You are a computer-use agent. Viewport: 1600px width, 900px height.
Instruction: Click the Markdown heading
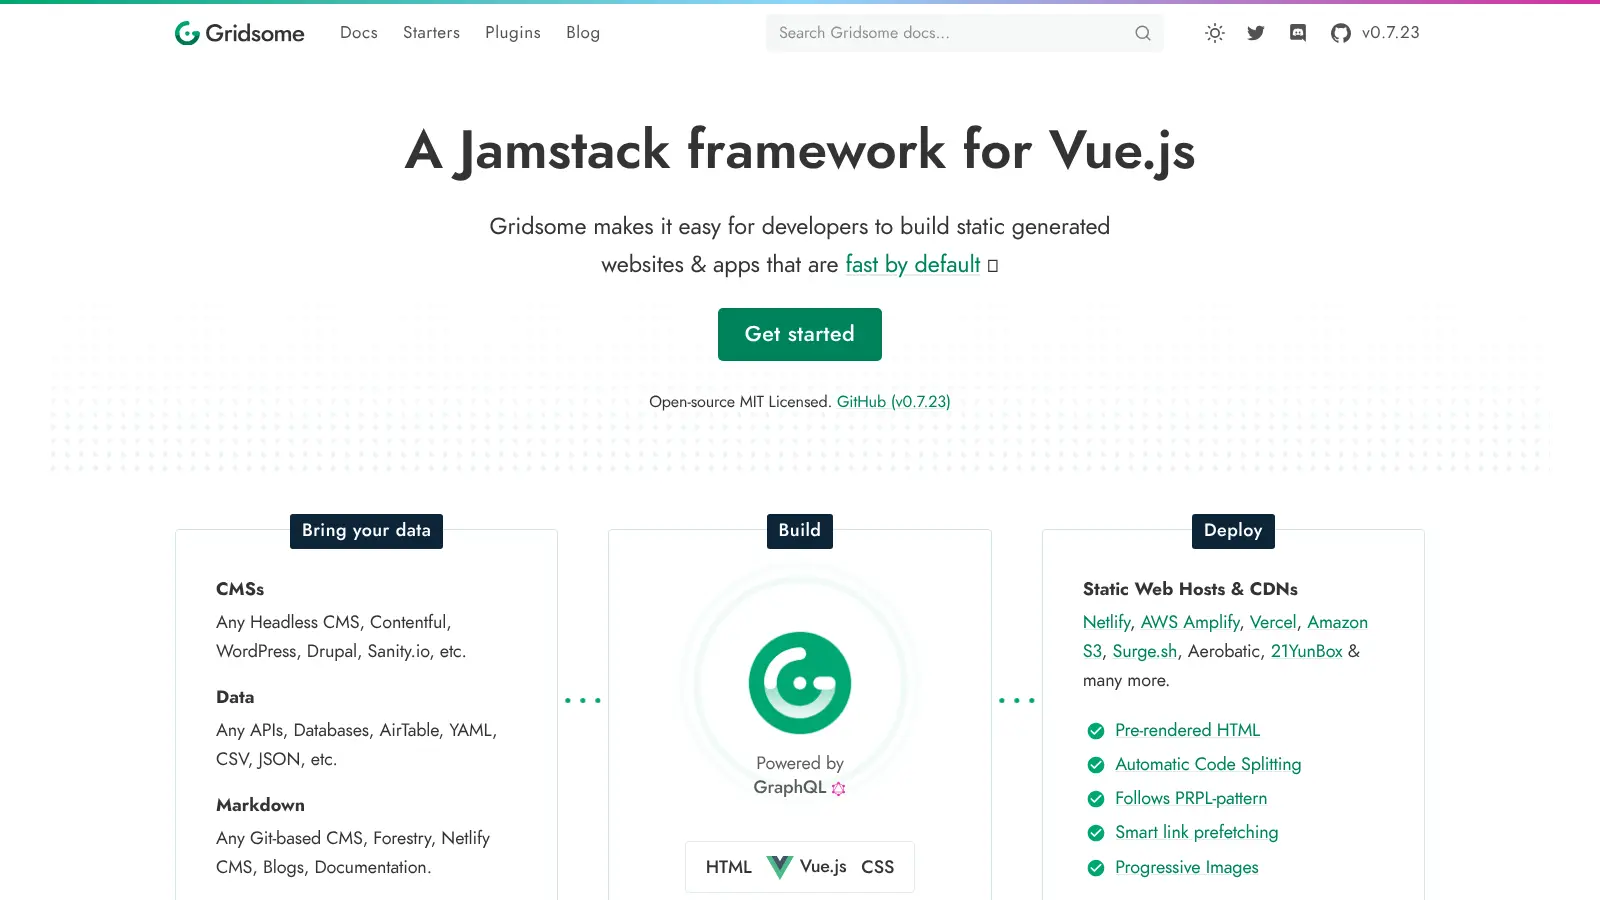tap(260, 805)
